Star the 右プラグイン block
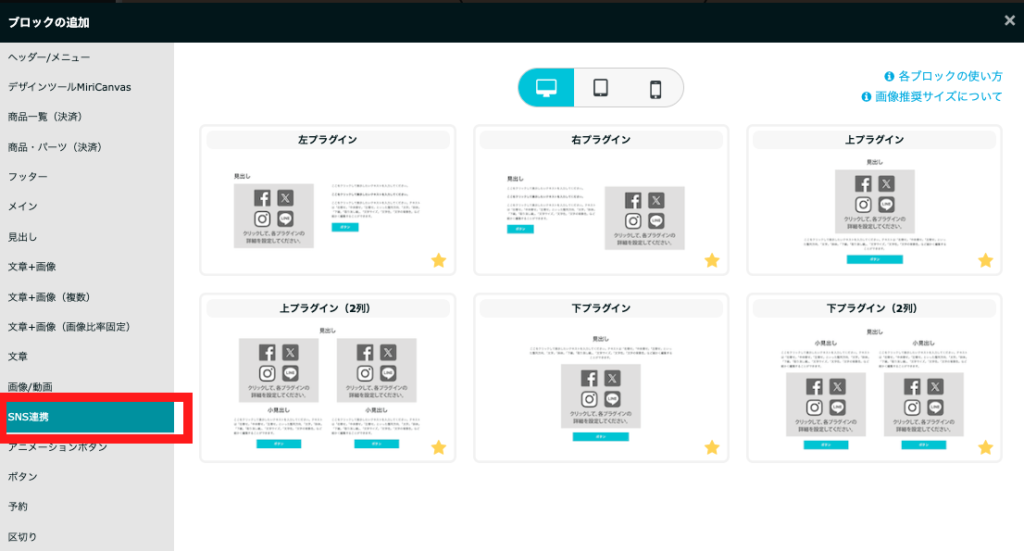 [712, 260]
